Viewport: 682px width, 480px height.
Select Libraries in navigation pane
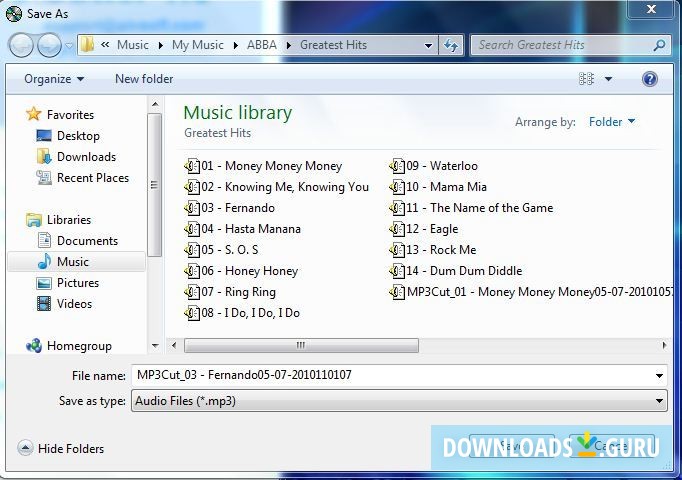[58, 220]
